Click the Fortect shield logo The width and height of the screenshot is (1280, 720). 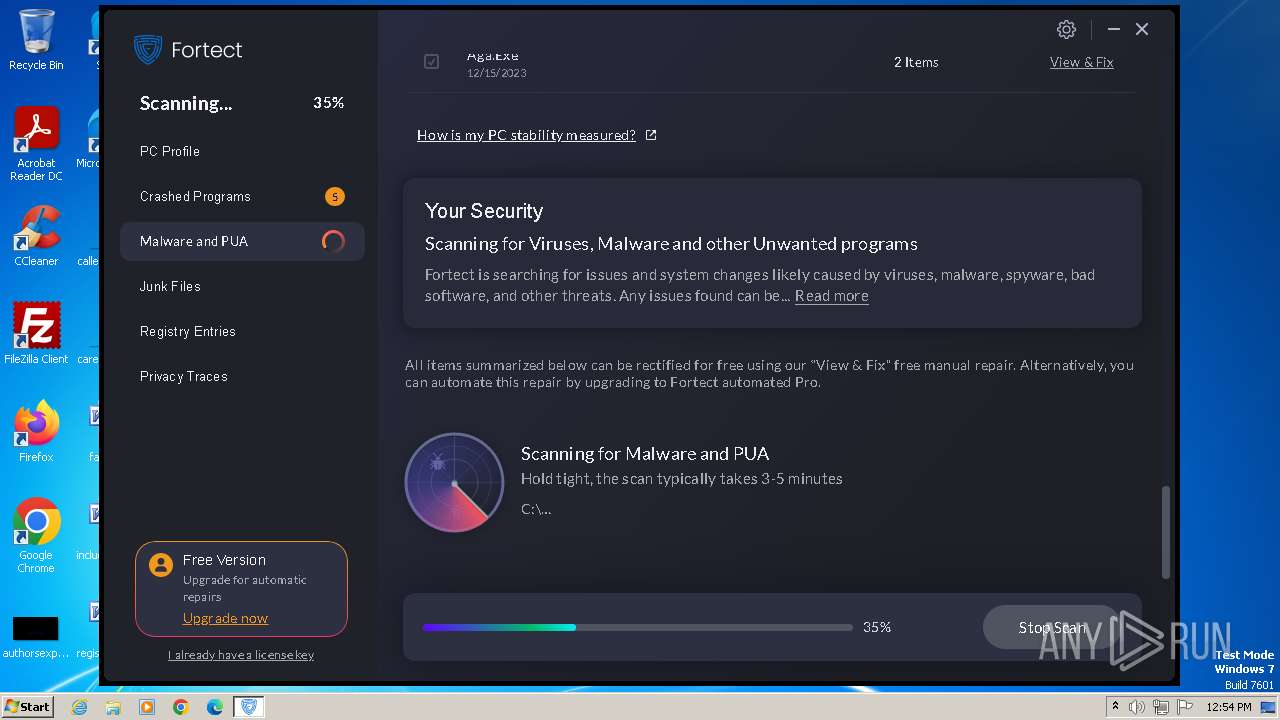pyautogui.click(x=148, y=50)
